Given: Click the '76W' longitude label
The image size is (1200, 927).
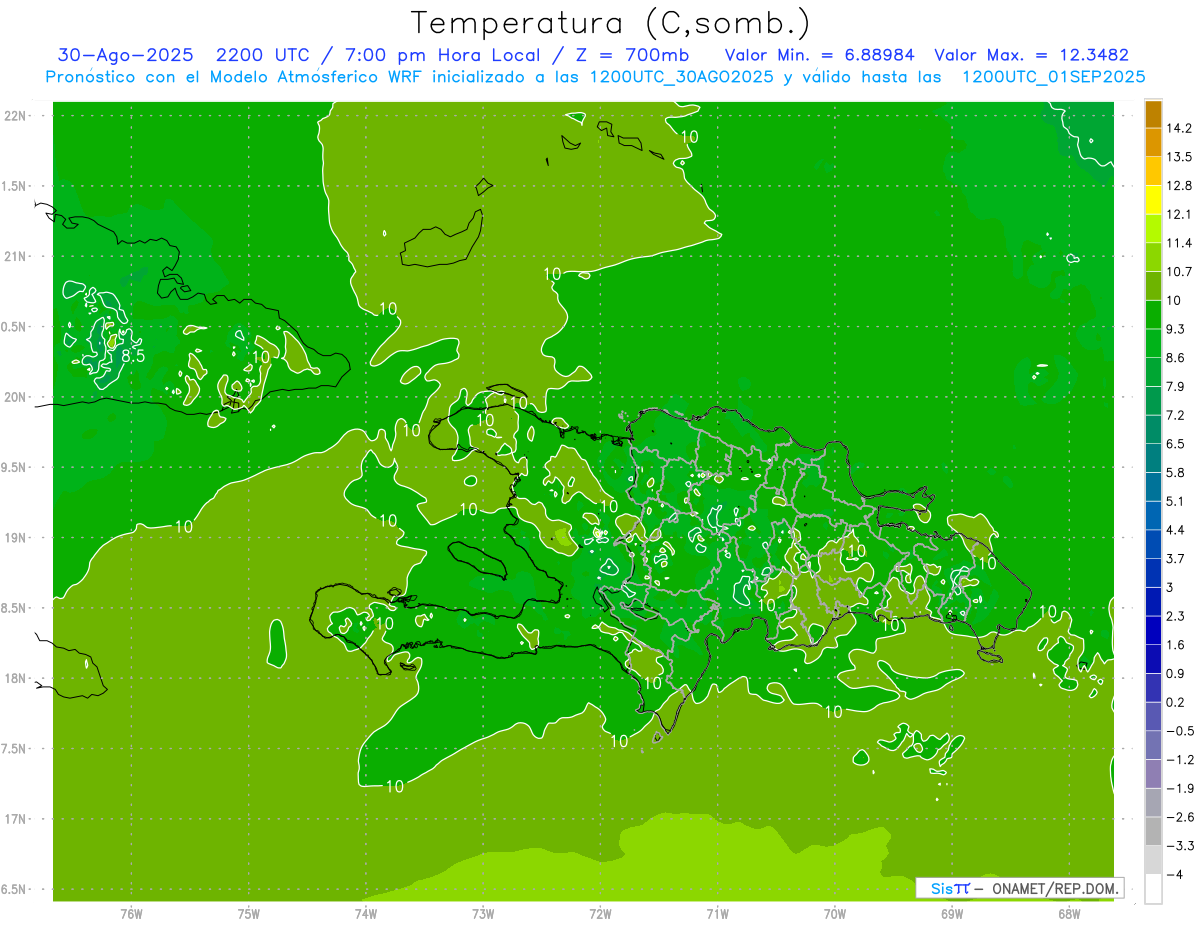Looking at the screenshot, I should (x=131, y=913).
